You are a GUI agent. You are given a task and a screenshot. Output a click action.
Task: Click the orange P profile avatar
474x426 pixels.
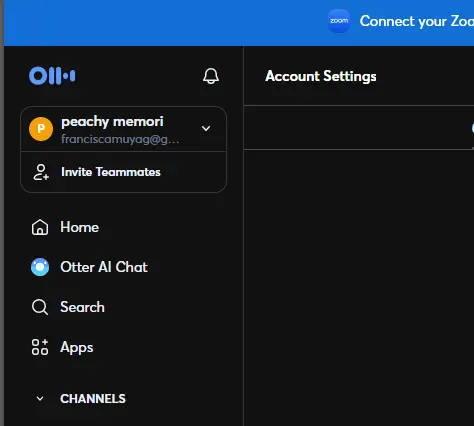(41, 129)
